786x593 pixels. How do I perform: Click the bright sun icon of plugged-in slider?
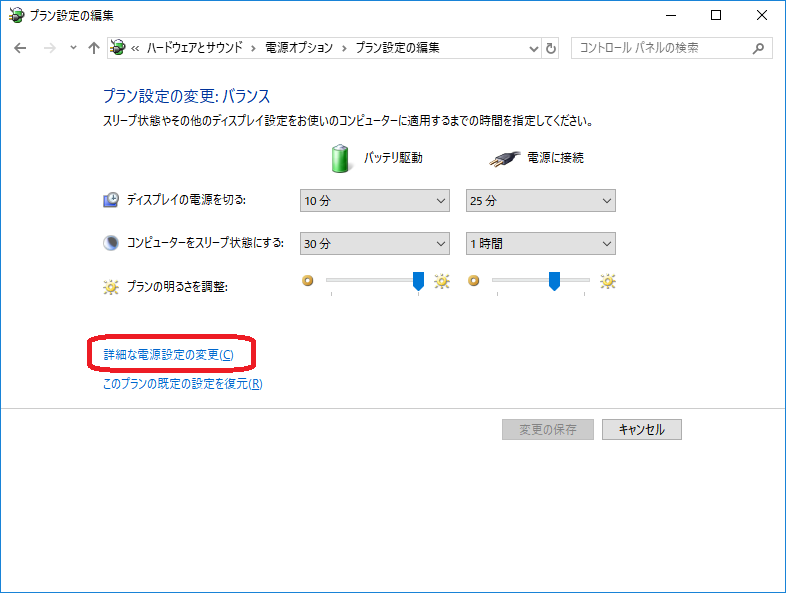coord(608,281)
